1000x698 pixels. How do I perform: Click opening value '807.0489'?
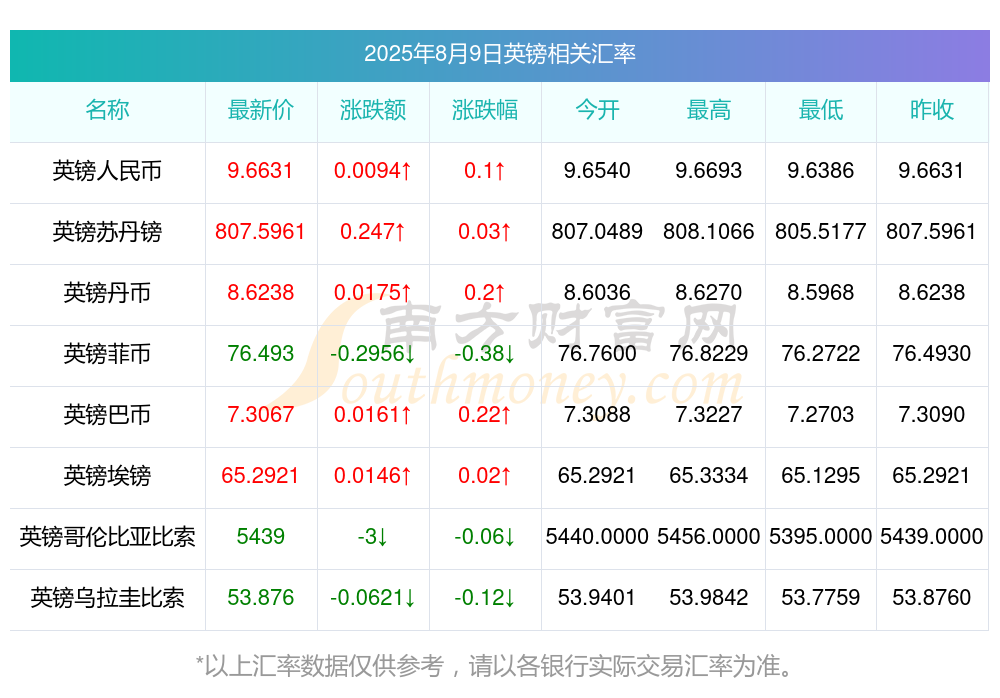point(597,232)
